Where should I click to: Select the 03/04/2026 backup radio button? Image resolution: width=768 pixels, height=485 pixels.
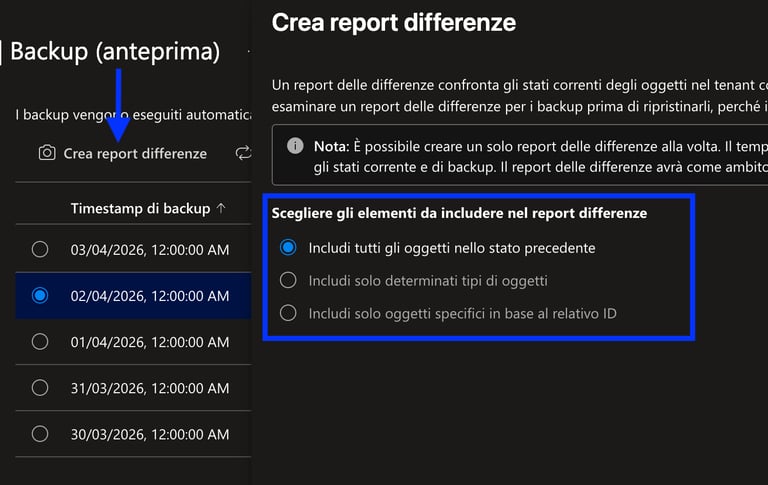click(x=40, y=249)
